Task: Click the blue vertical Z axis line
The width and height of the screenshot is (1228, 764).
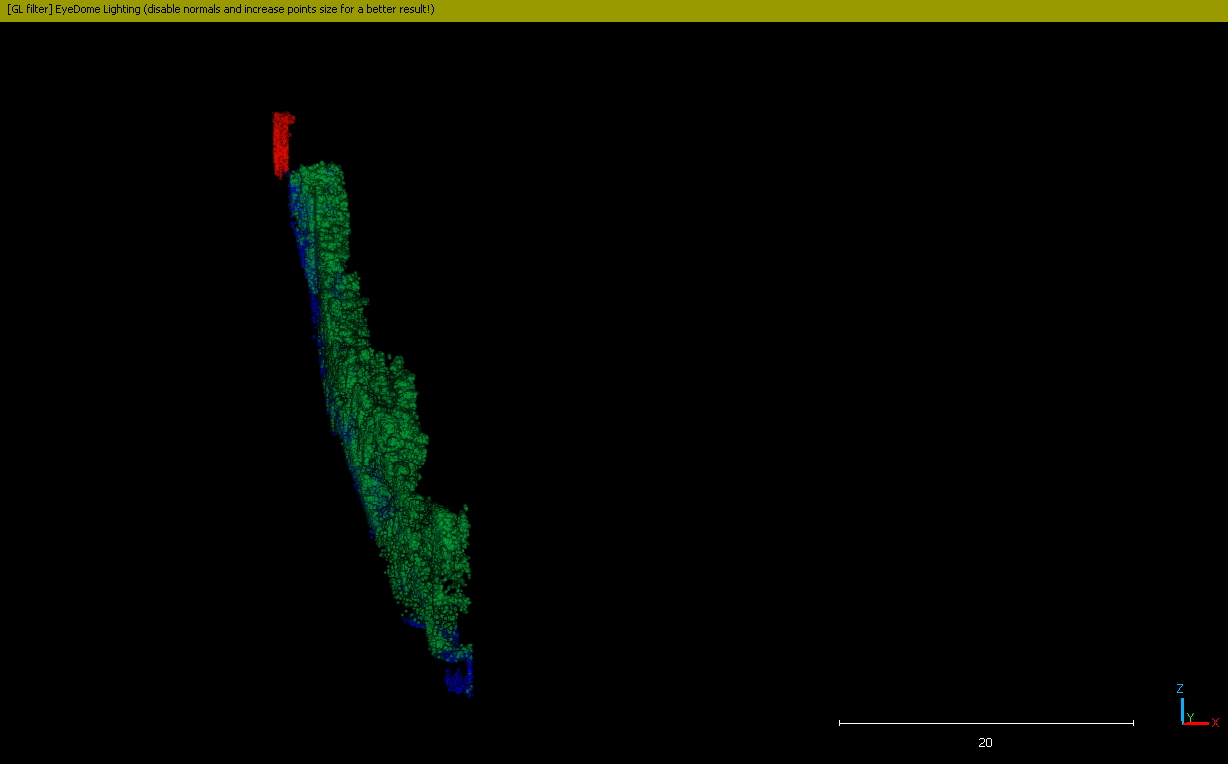Action: click(1182, 709)
